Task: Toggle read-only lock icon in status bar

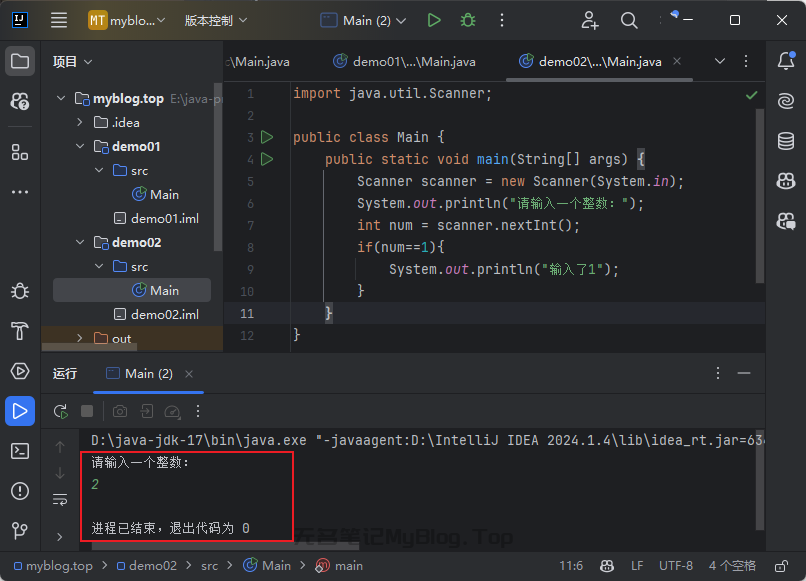Action: click(x=781, y=566)
